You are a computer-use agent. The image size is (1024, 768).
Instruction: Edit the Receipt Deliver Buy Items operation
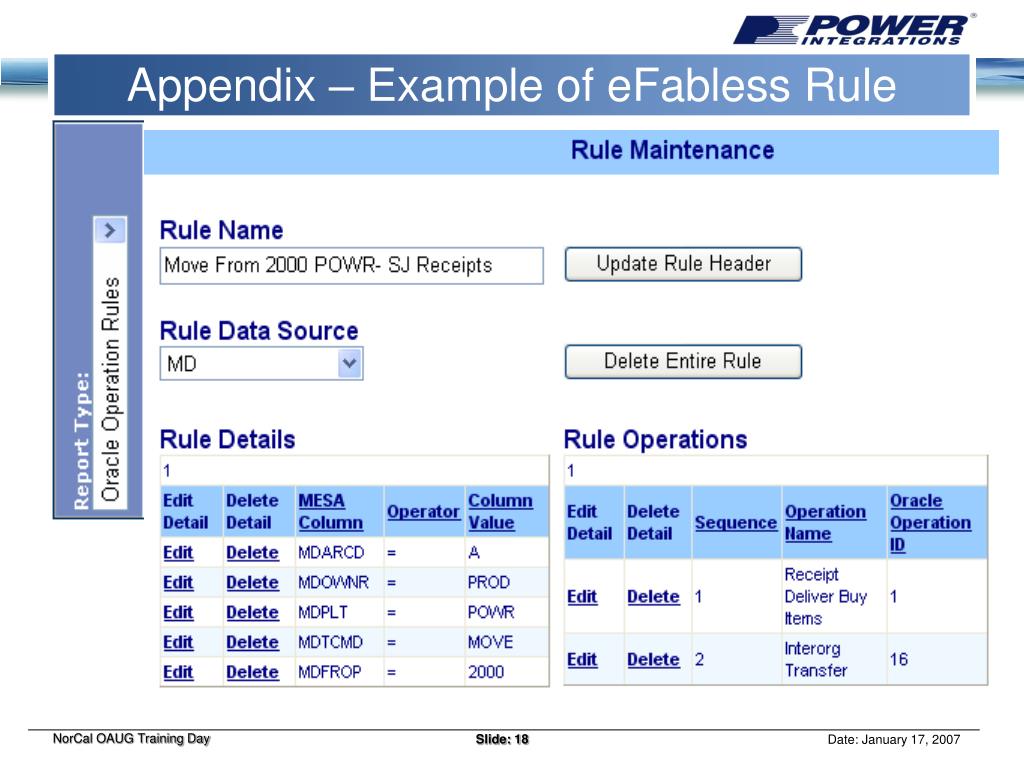(x=582, y=596)
